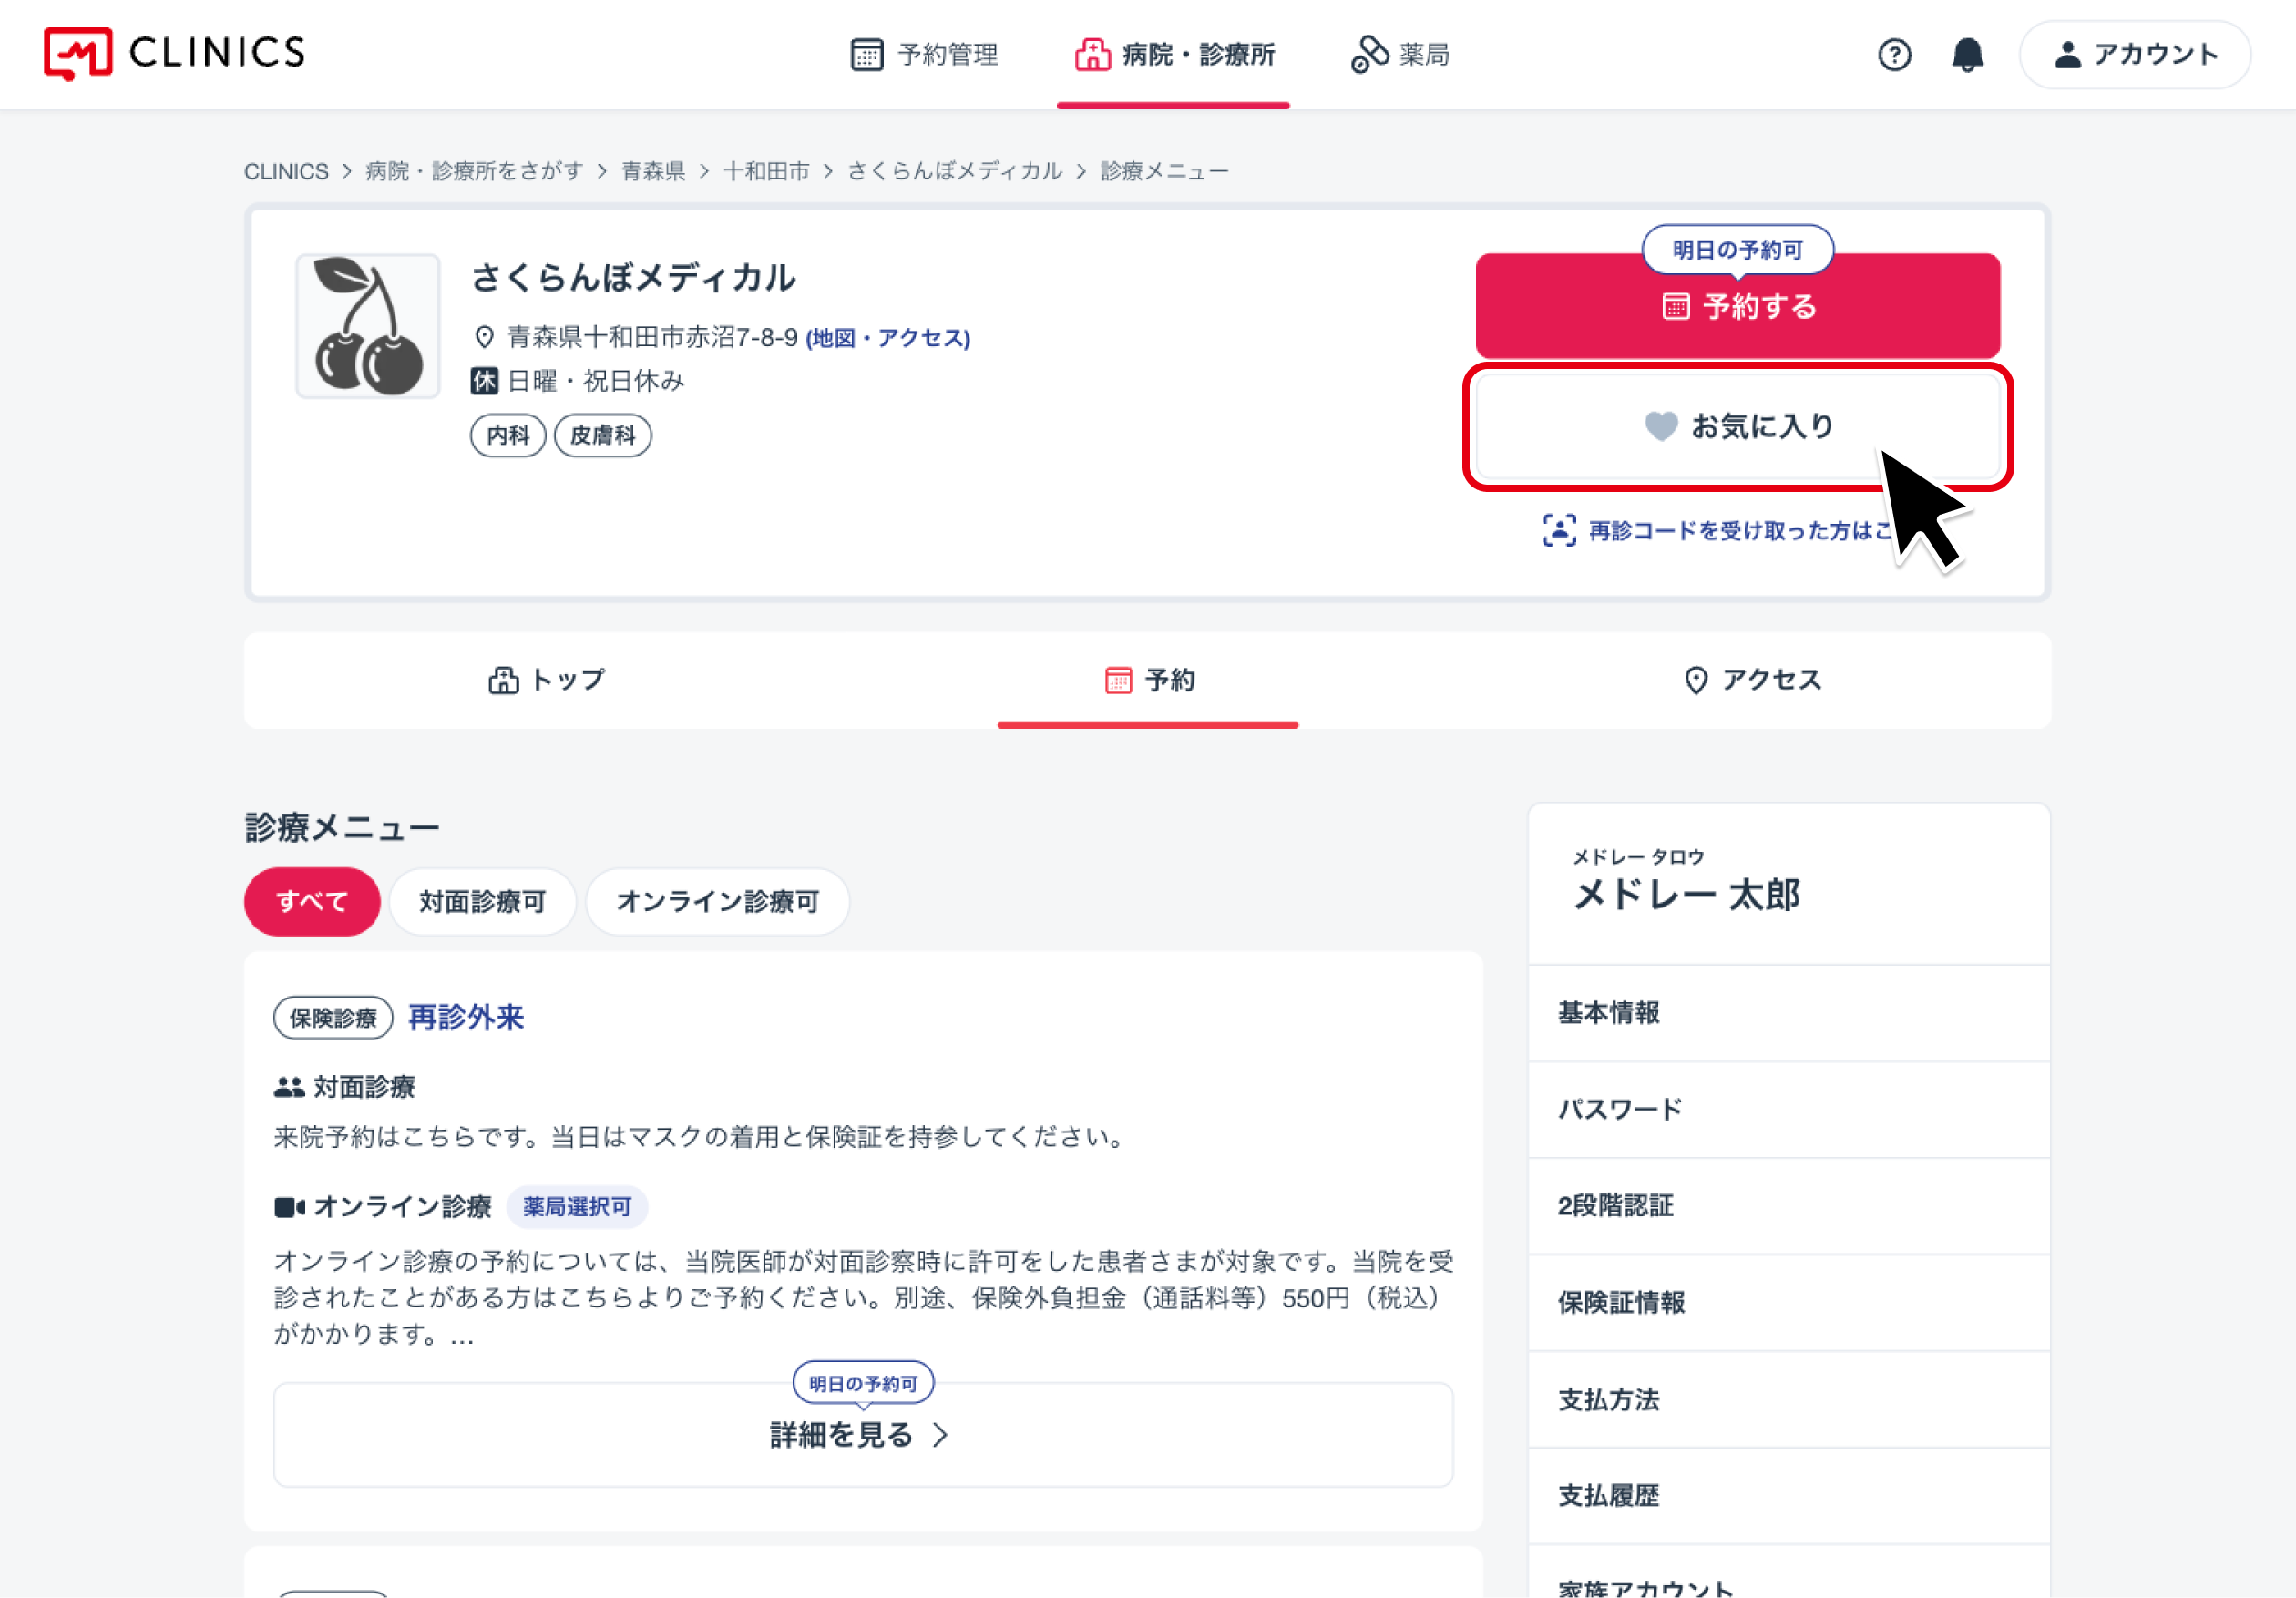Select the 対面診療可 filter
This screenshot has width=2296, height=1598.
point(482,902)
